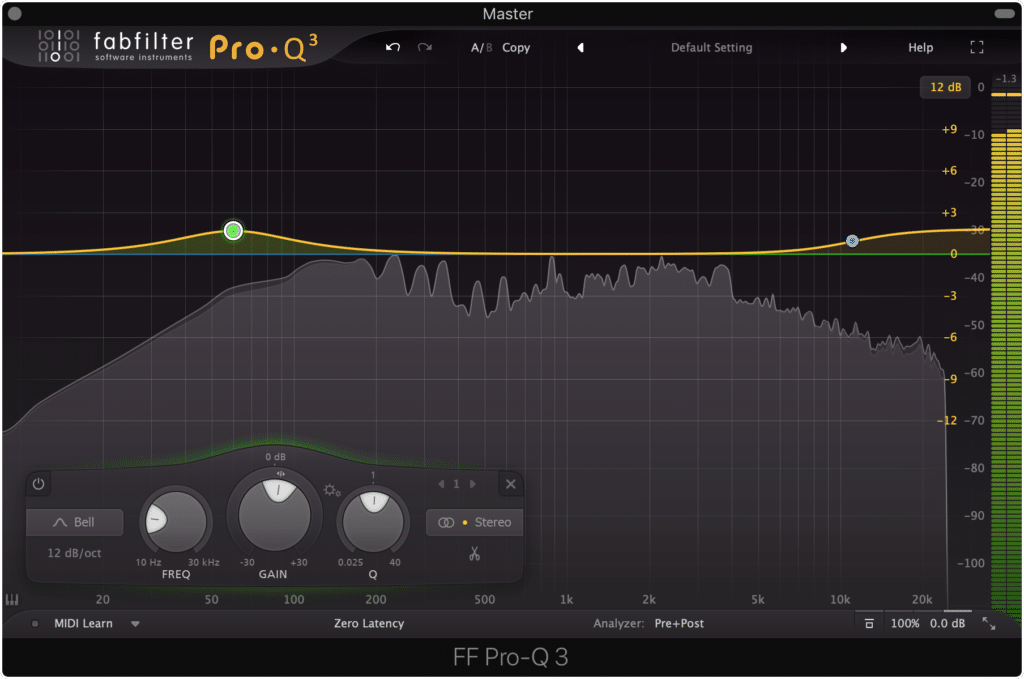
Task: Click the GAIN knob
Action: [x=275, y=516]
